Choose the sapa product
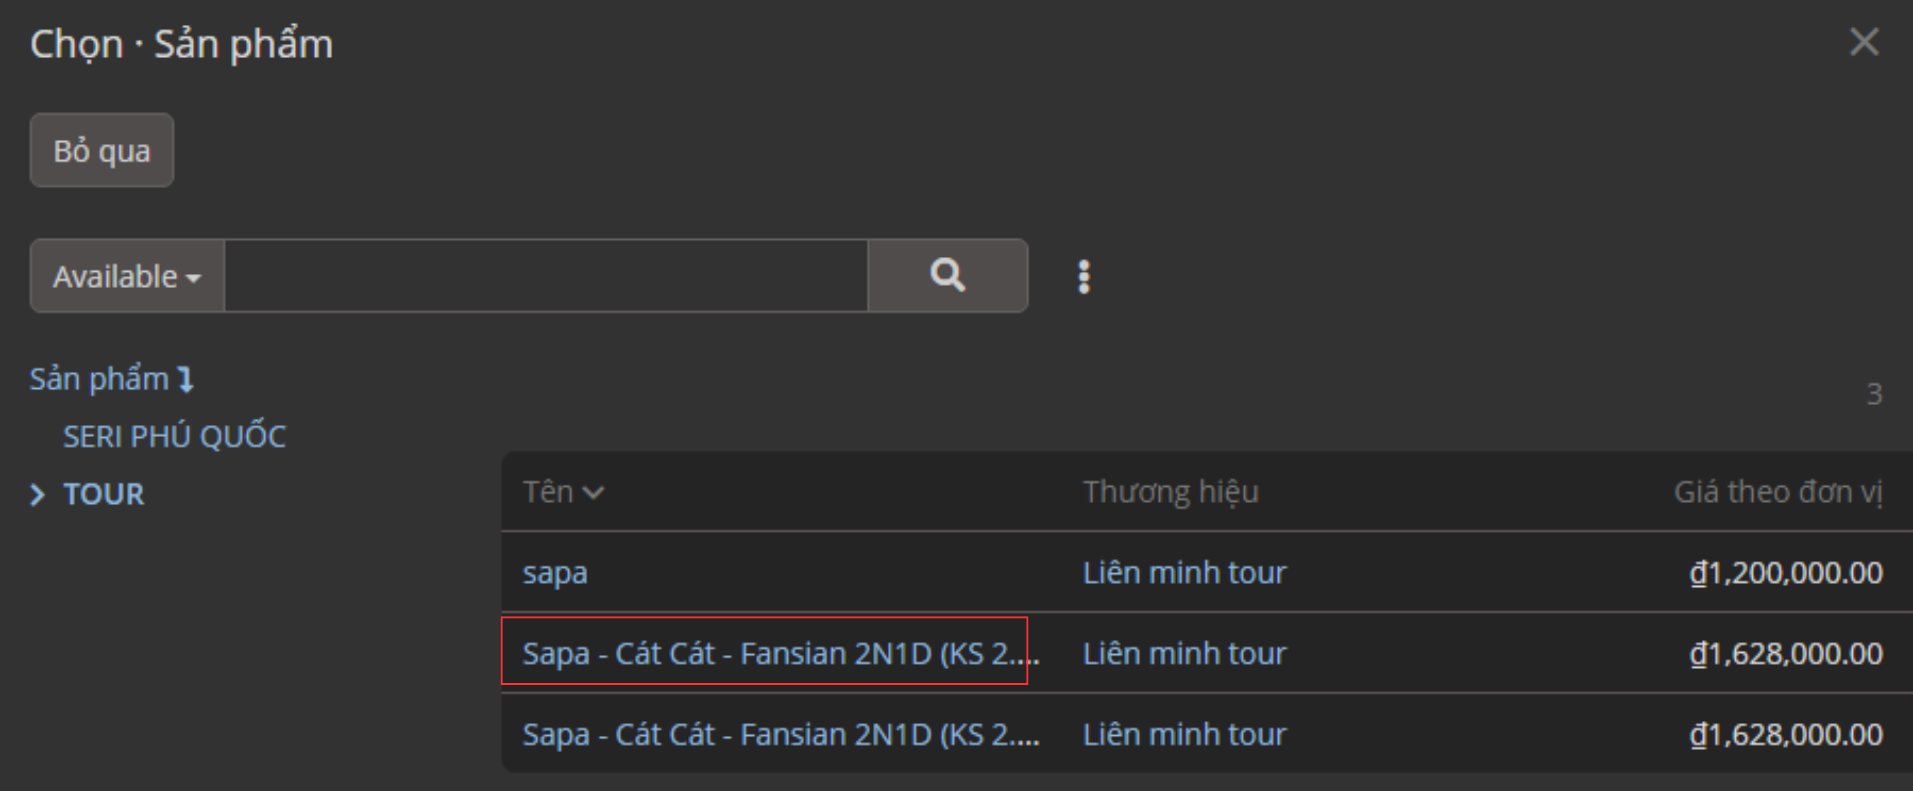Image resolution: width=1913 pixels, height=791 pixels. [x=555, y=573]
